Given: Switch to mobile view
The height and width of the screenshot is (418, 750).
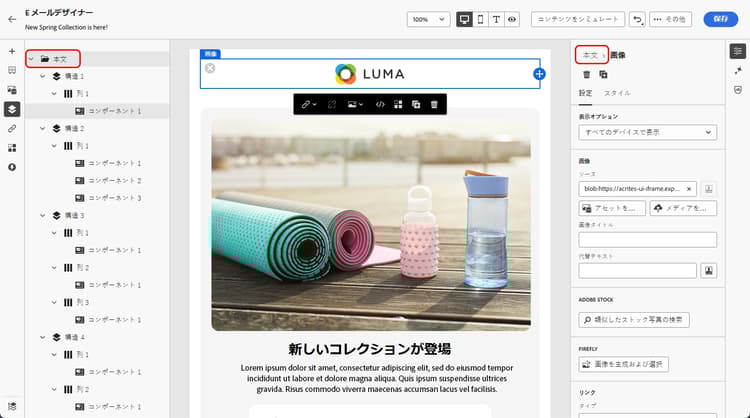Looking at the screenshot, I should click(x=480, y=20).
